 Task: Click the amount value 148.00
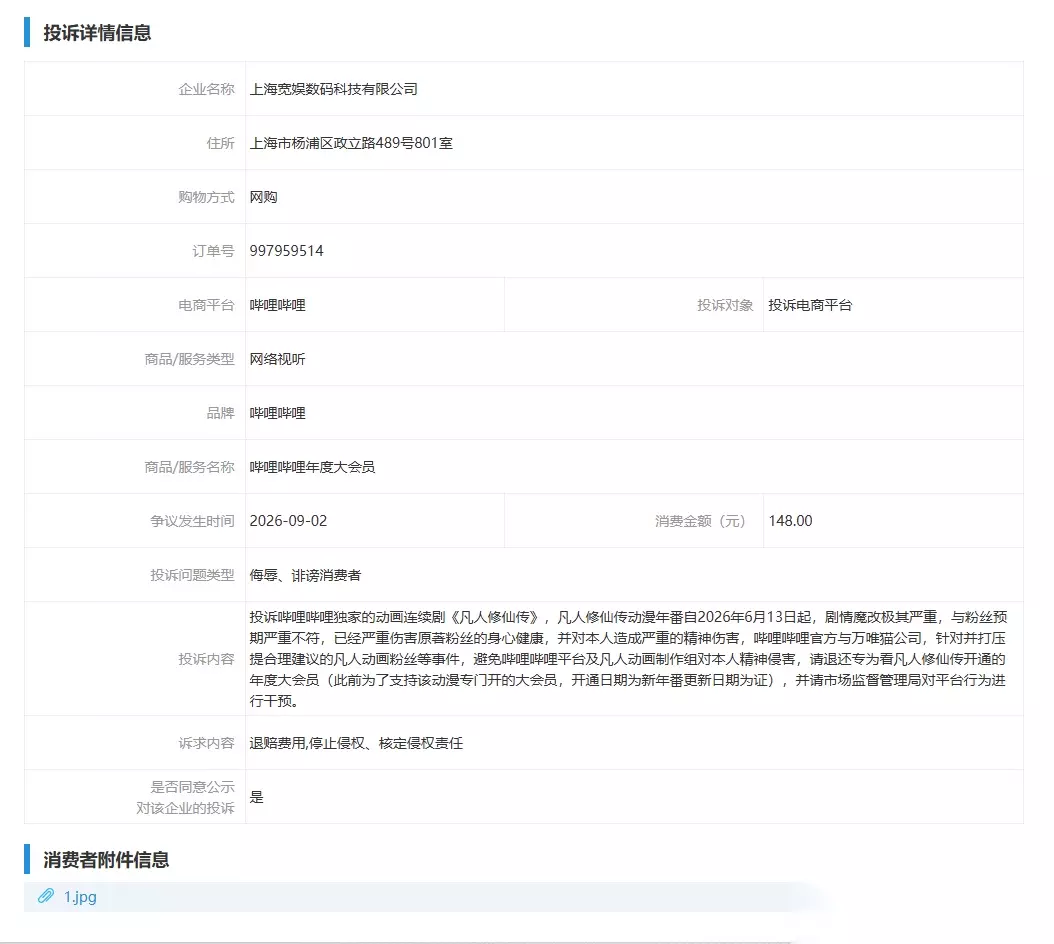[790, 521]
